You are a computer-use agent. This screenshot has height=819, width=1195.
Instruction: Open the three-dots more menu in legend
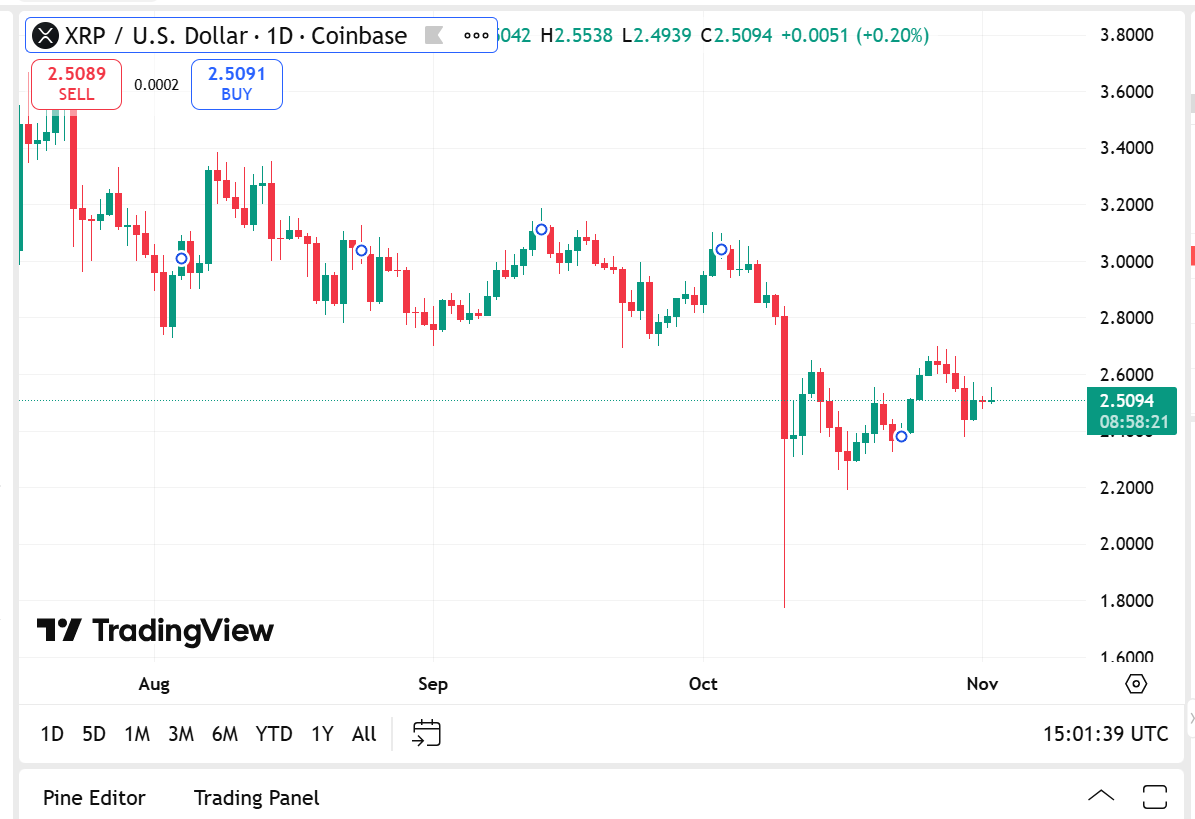click(477, 36)
